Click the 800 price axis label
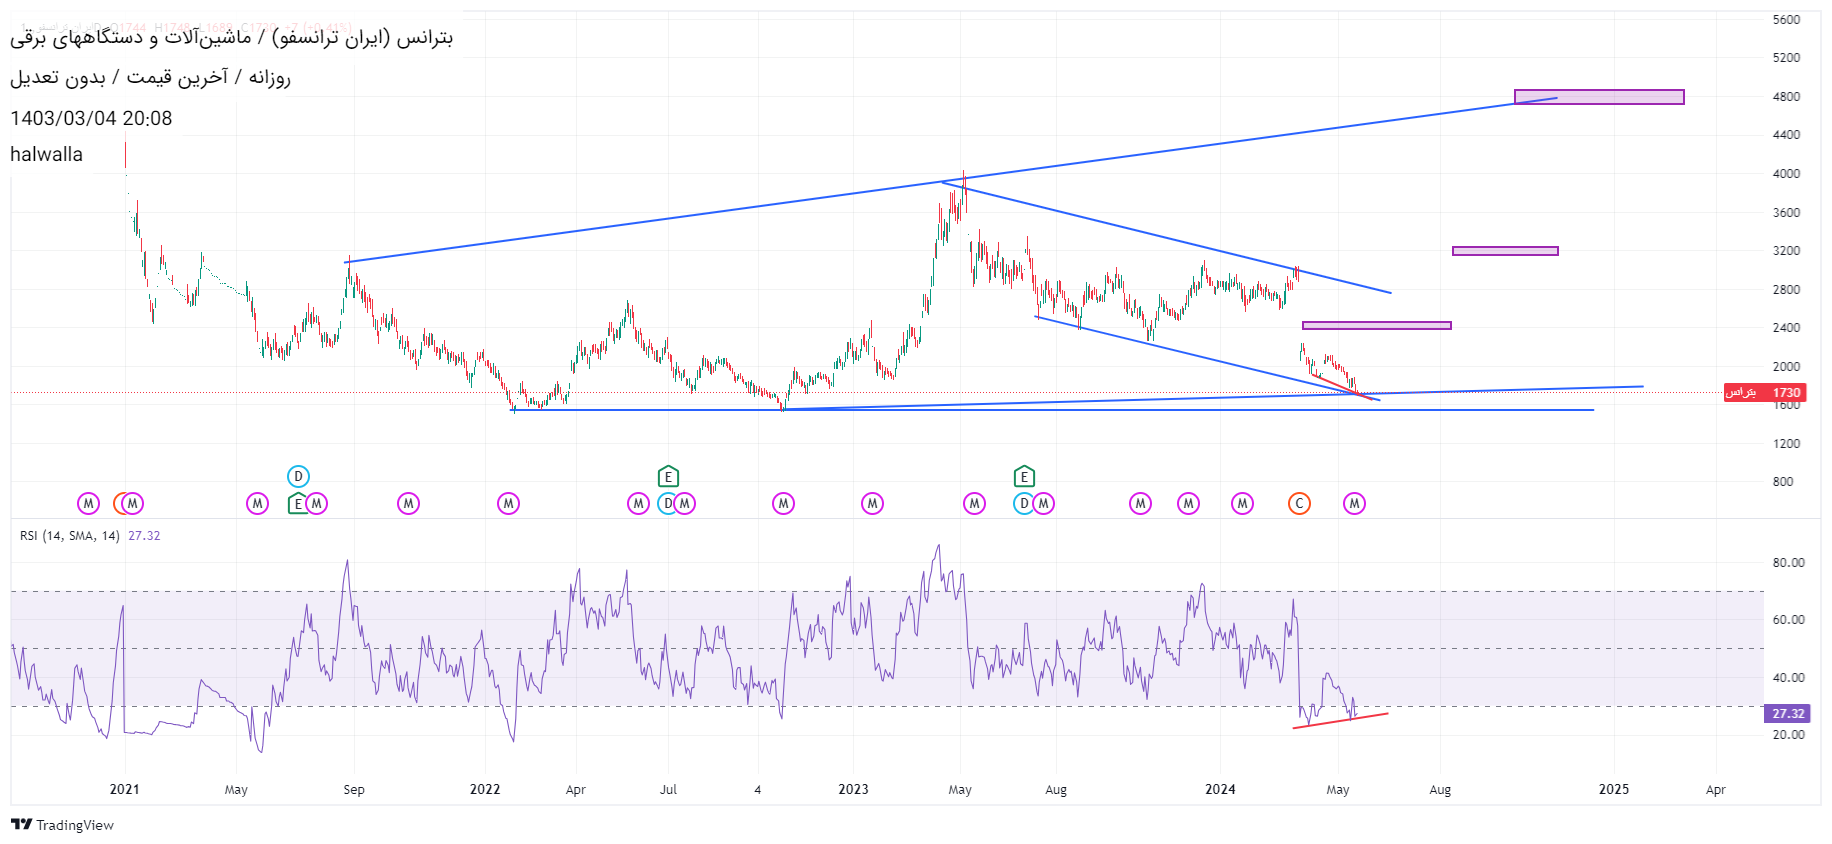The width and height of the screenshot is (1832, 844). pyautogui.click(x=1782, y=482)
